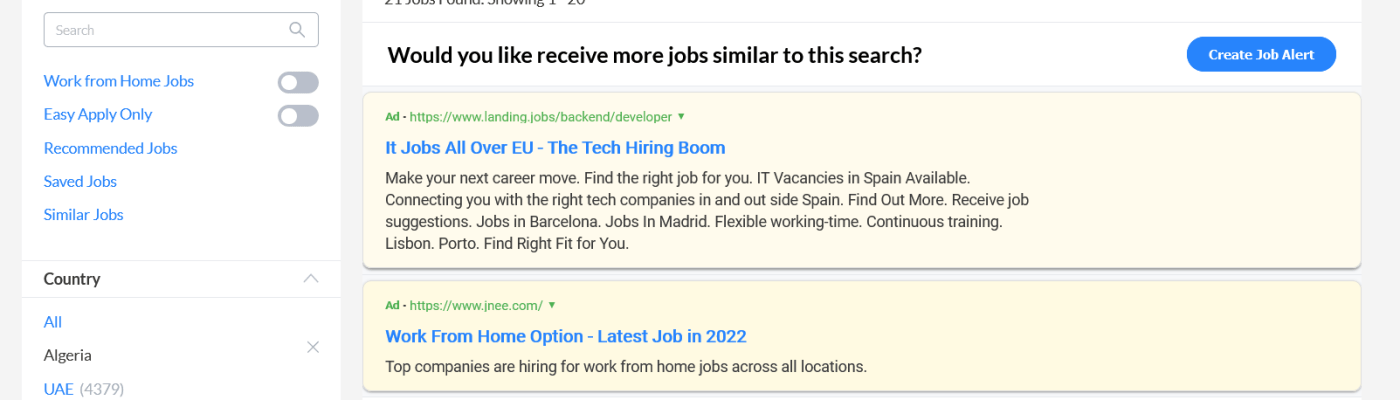Open 'It Jobs All Over EU' ad

click(555, 148)
